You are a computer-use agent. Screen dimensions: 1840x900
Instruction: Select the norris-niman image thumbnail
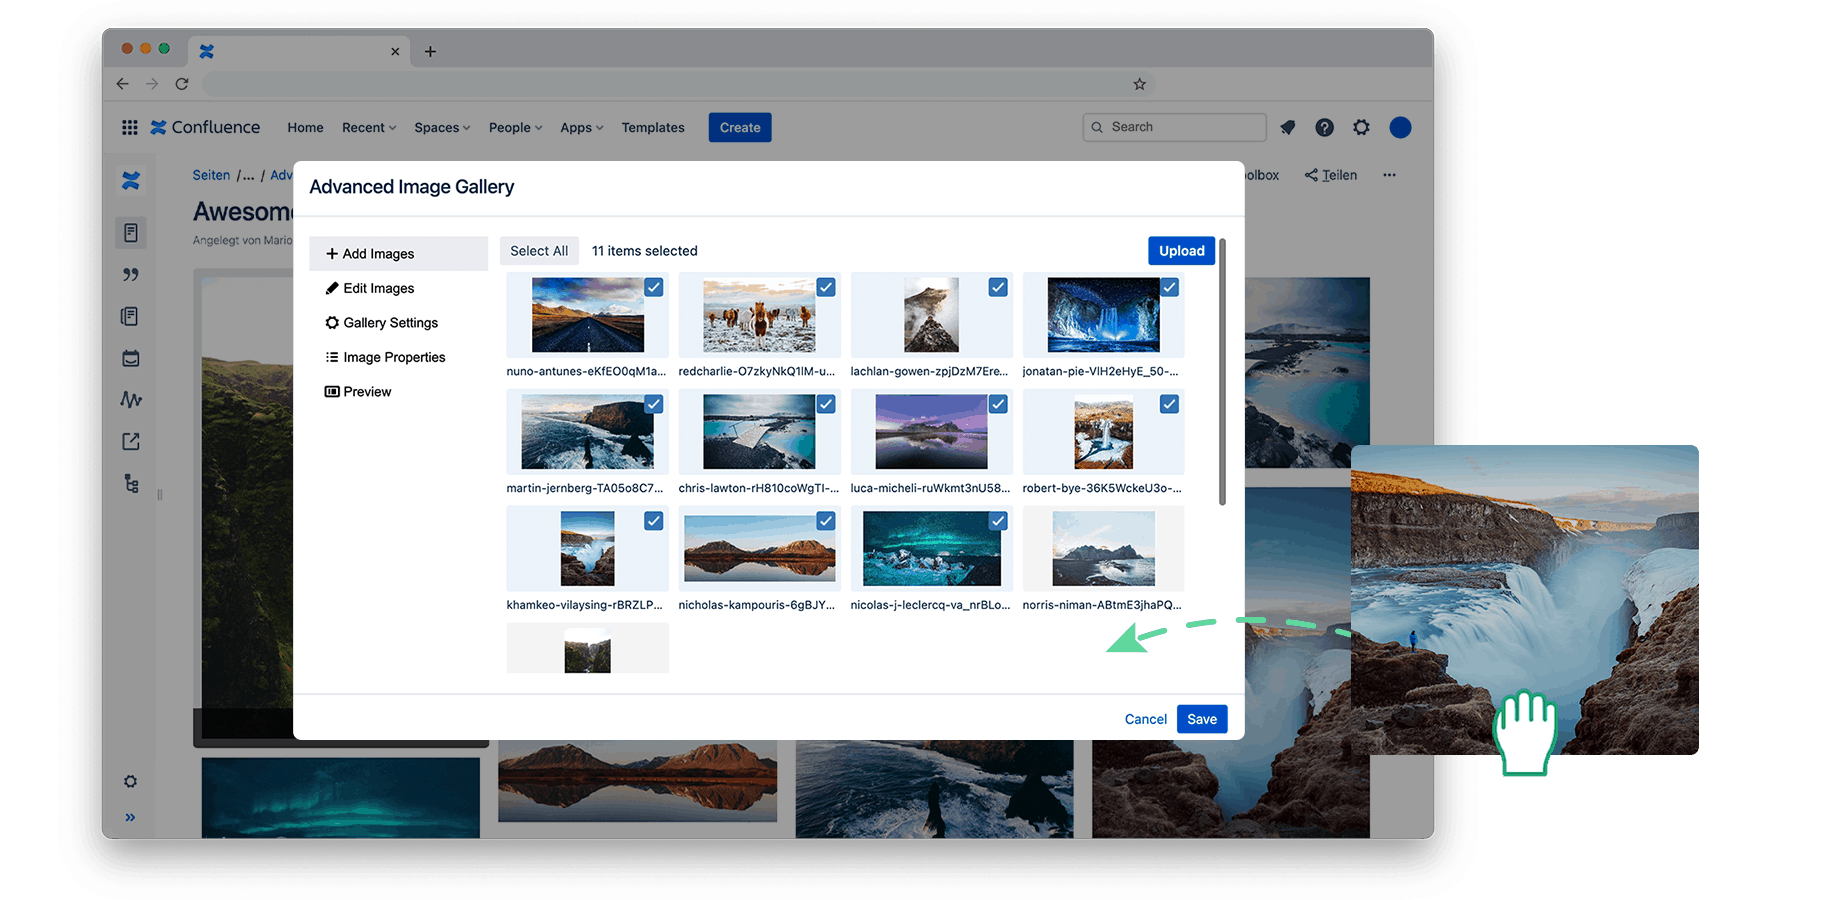tap(1103, 548)
